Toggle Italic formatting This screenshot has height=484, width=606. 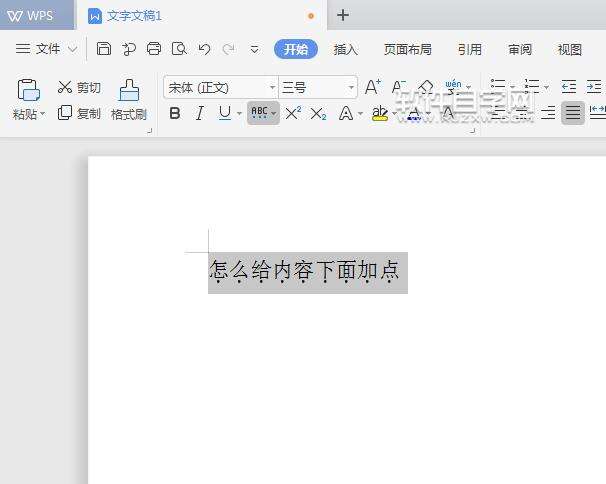coord(199,114)
